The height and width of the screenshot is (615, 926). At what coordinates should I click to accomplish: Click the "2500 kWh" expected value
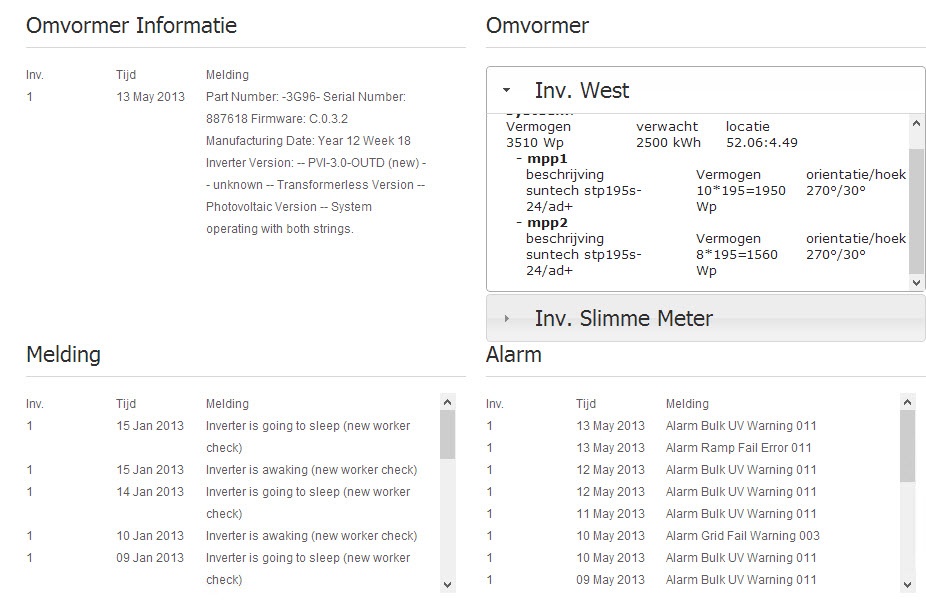[x=669, y=142]
